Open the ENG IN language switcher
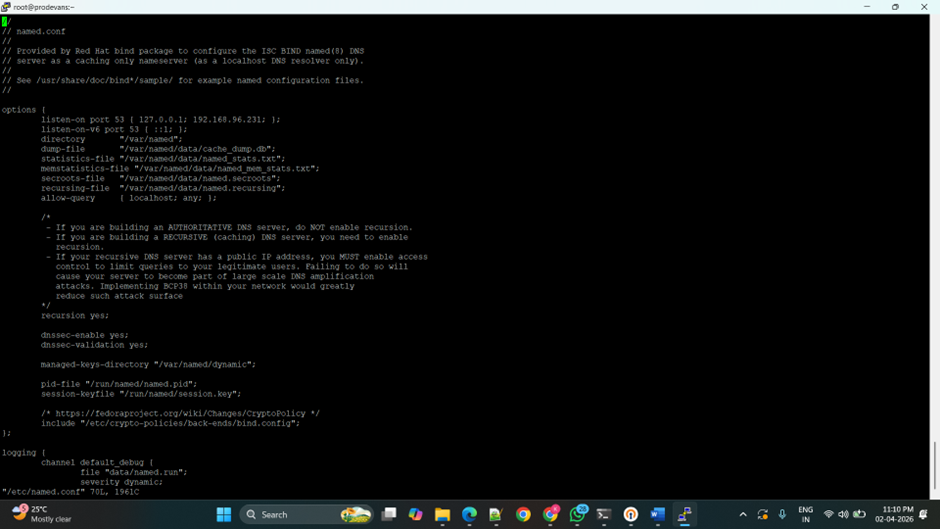The width and height of the screenshot is (940, 529). point(805,514)
